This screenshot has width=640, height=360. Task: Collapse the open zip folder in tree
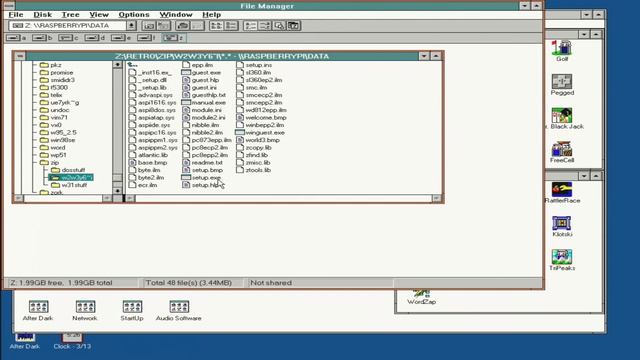[49, 162]
